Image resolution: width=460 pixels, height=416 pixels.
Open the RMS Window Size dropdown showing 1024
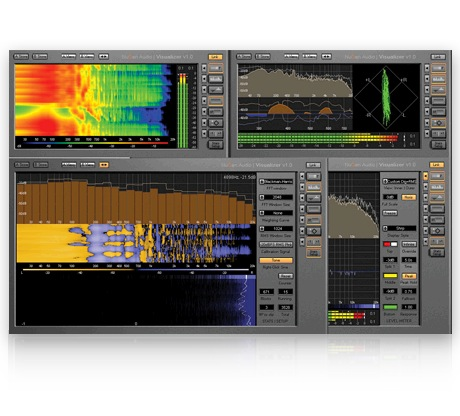(x=276, y=229)
